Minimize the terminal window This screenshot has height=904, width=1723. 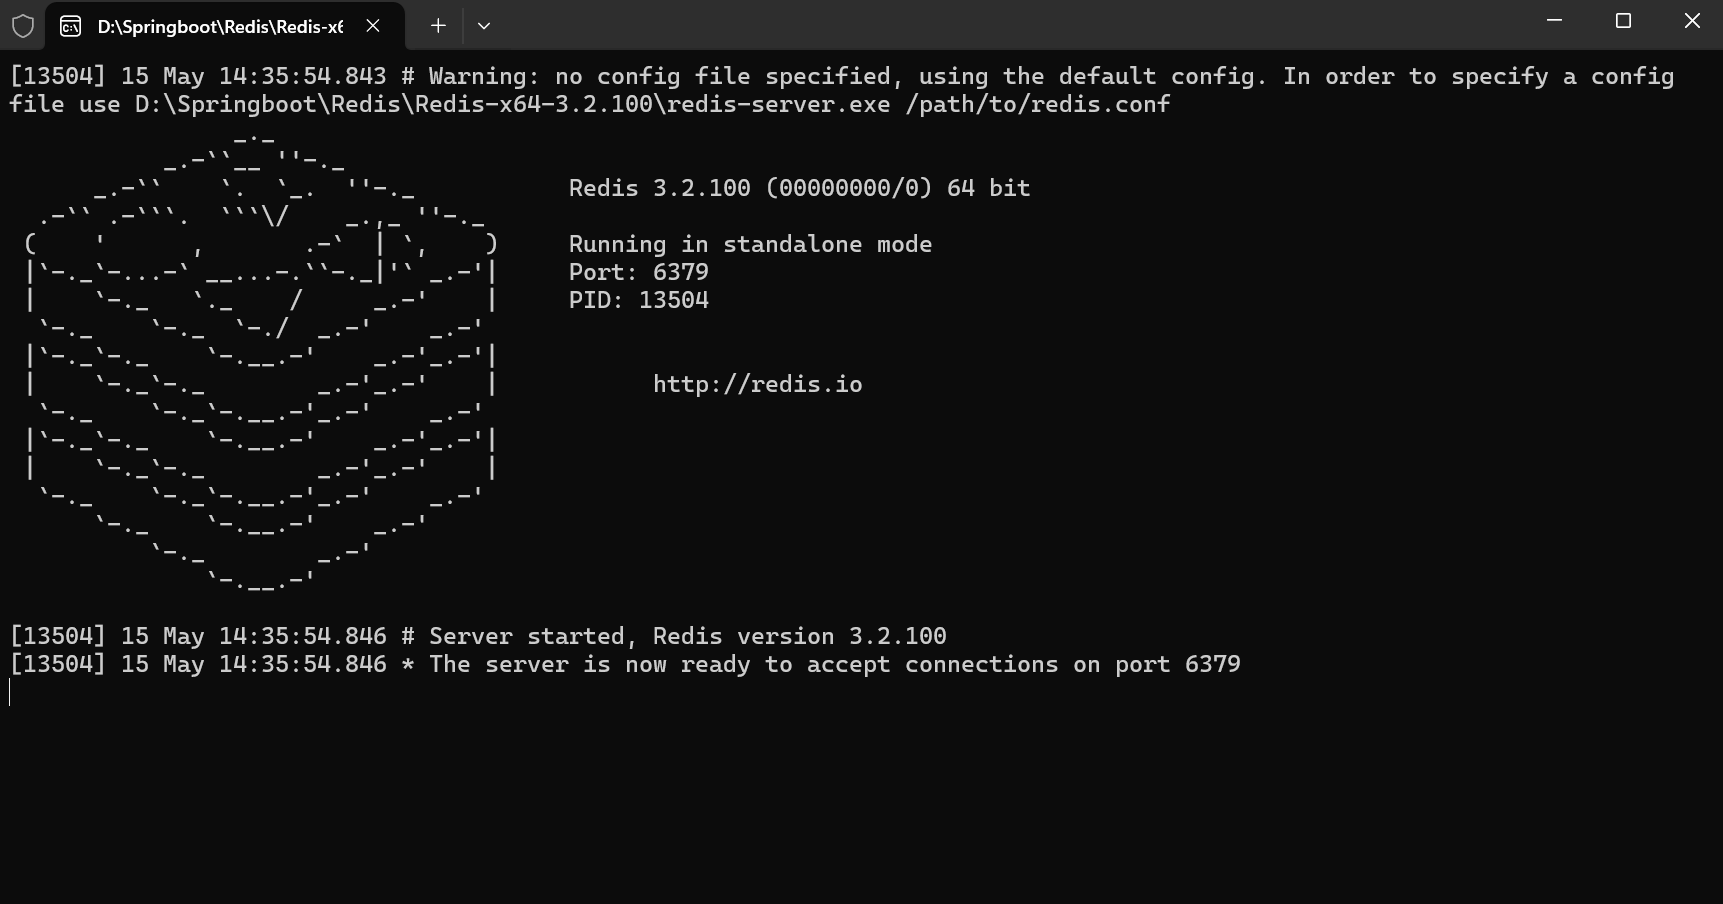coord(1554,21)
